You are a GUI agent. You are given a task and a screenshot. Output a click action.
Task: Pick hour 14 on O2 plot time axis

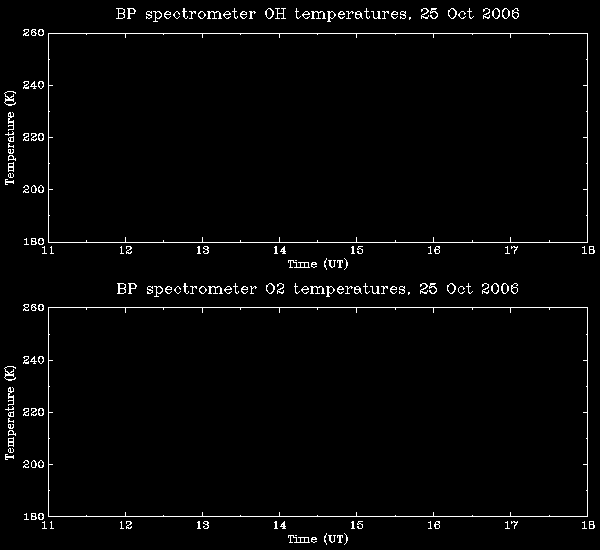(280, 525)
